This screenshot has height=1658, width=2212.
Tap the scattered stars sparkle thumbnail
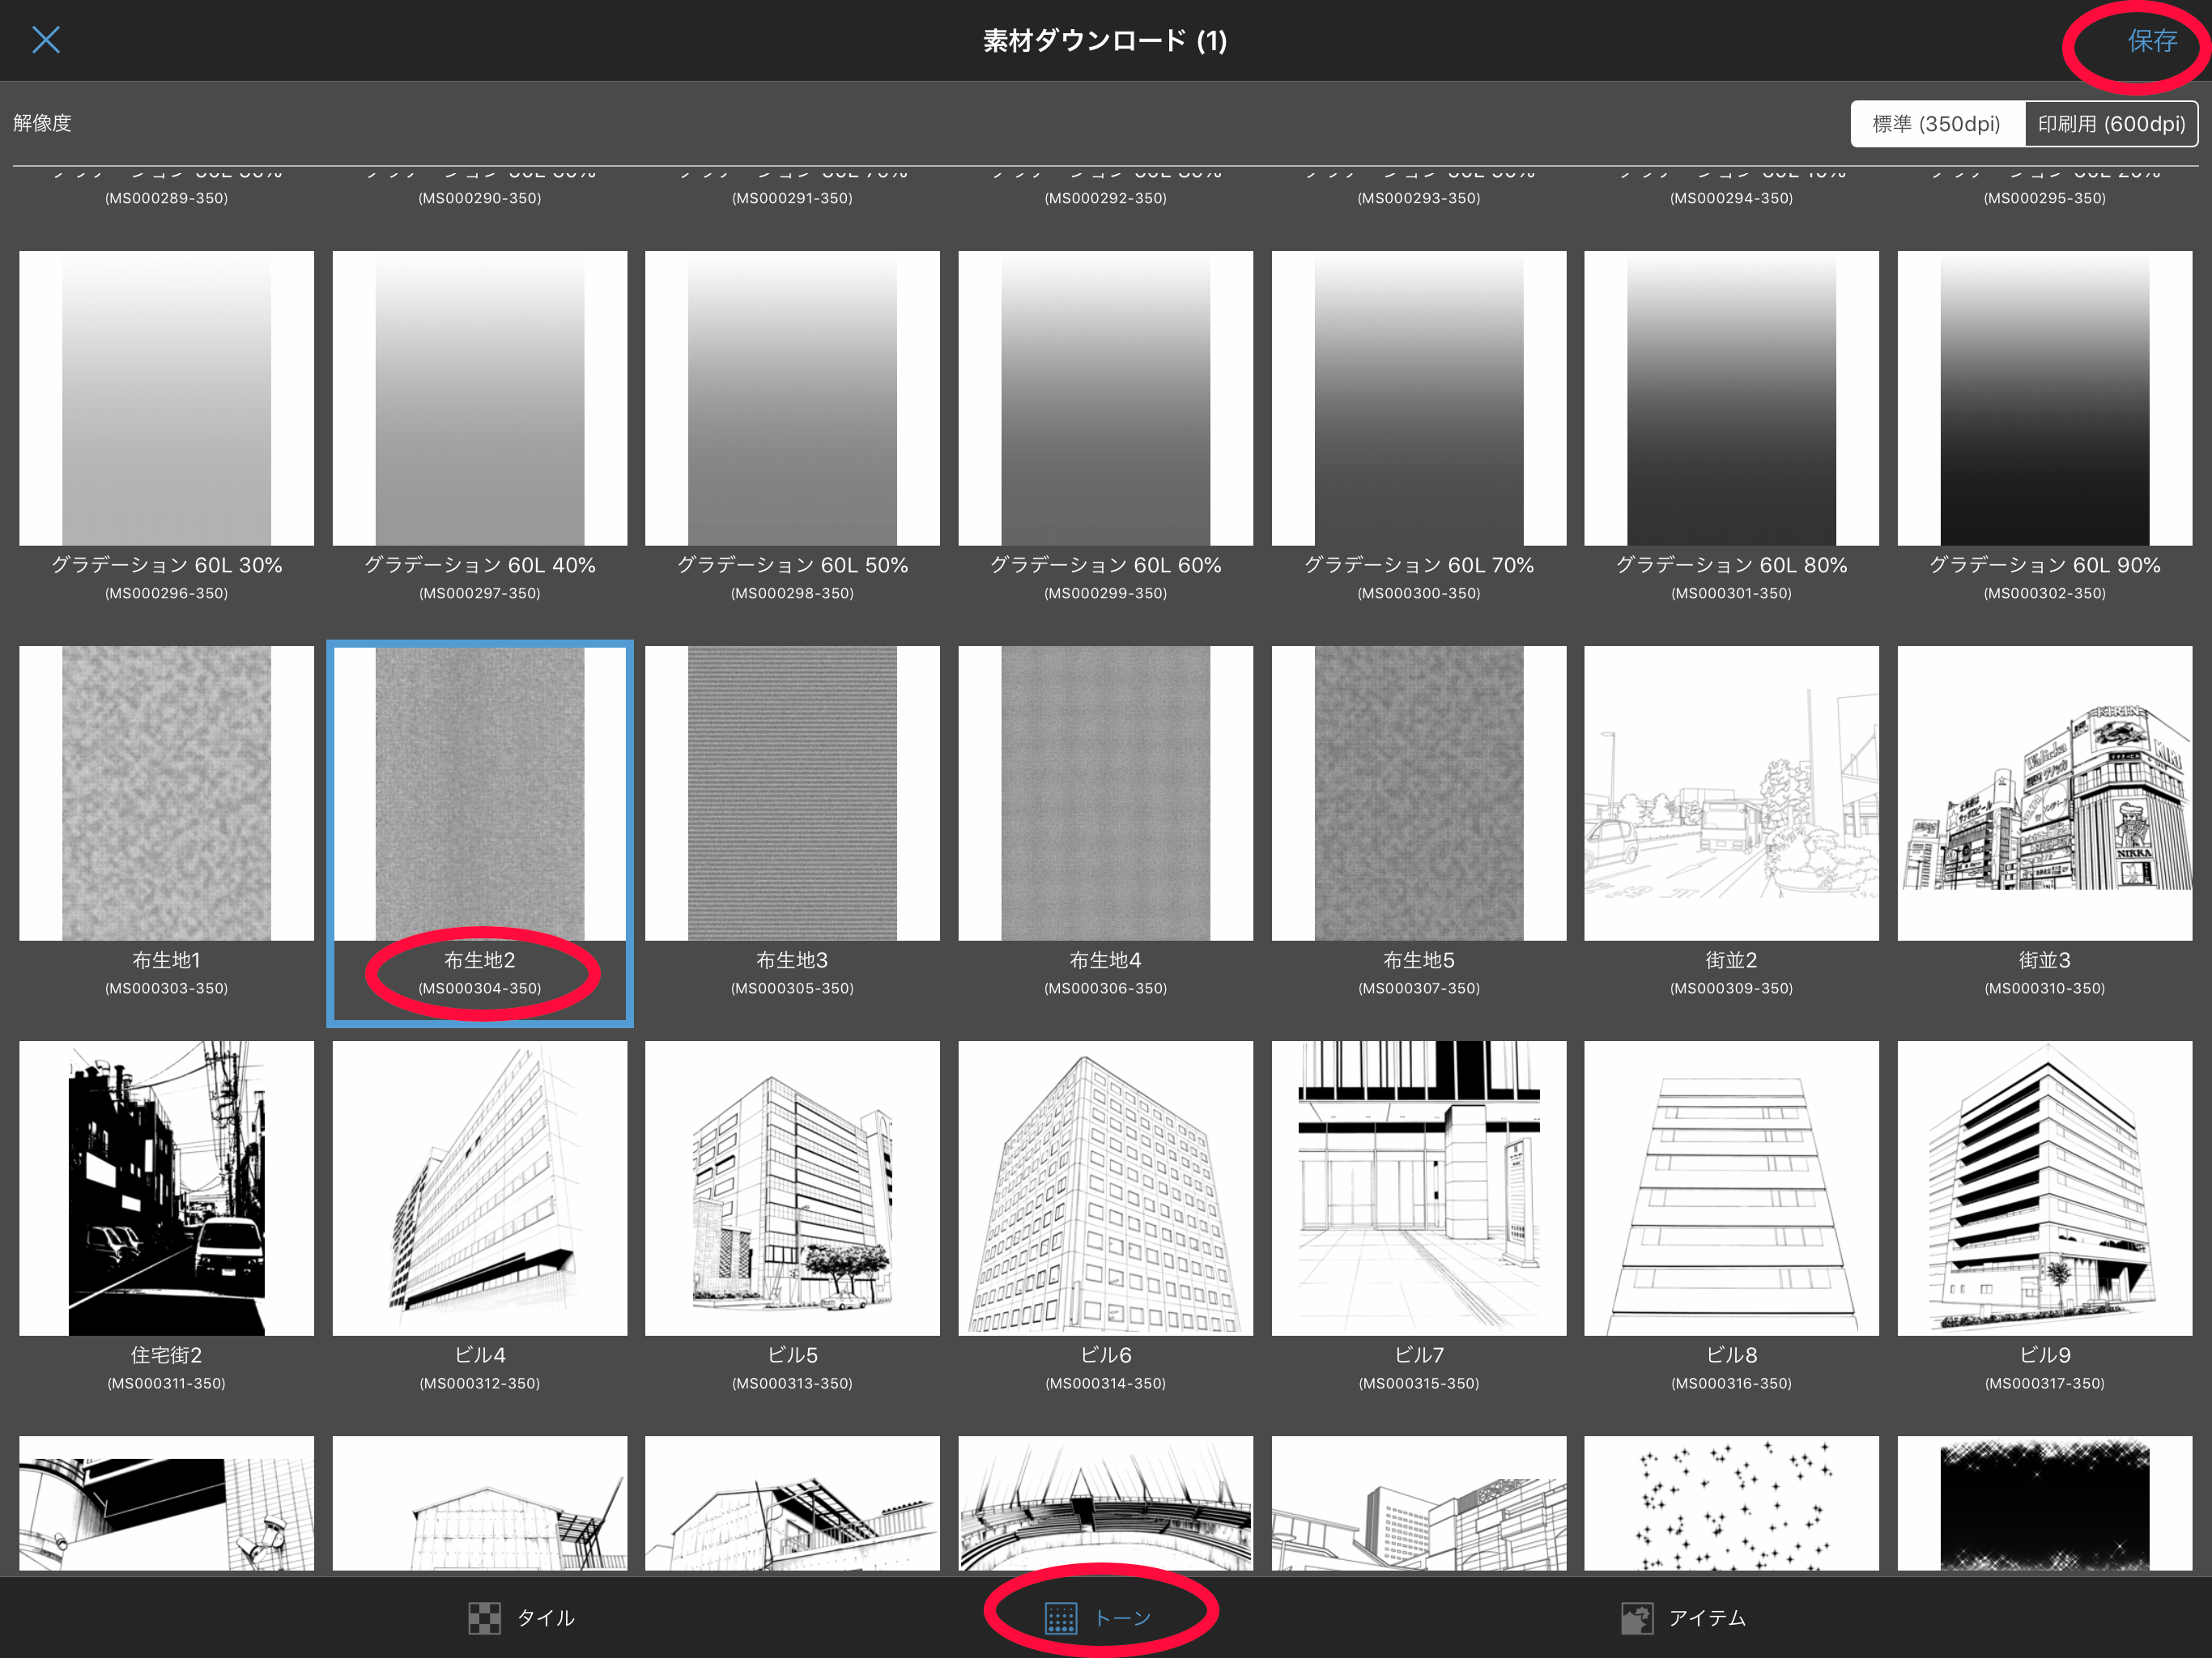point(1731,1503)
